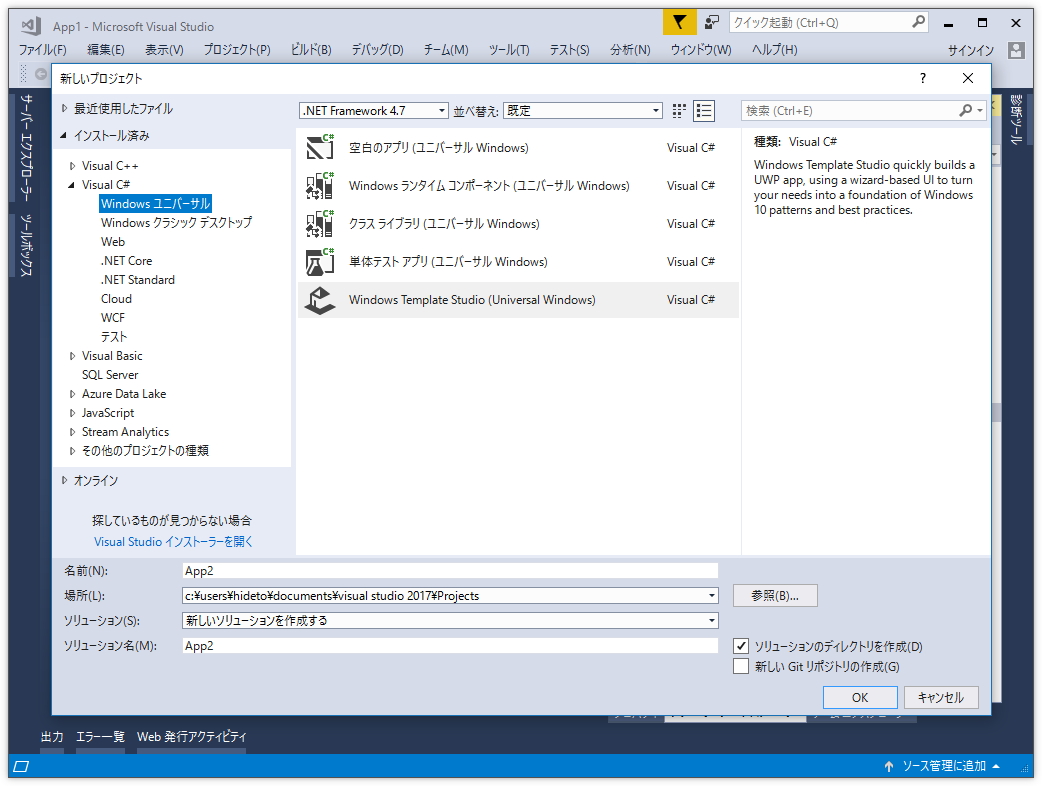Viewport: 1042px width, 786px height.
Task: Toggle create solution directory checkbox
Action: [741, 646]
